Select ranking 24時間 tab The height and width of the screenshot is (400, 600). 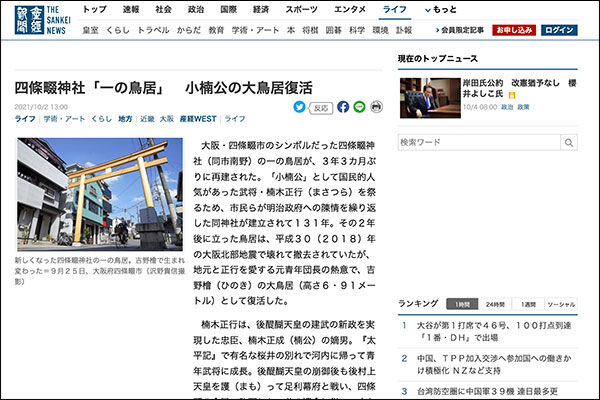click(495, 304)
